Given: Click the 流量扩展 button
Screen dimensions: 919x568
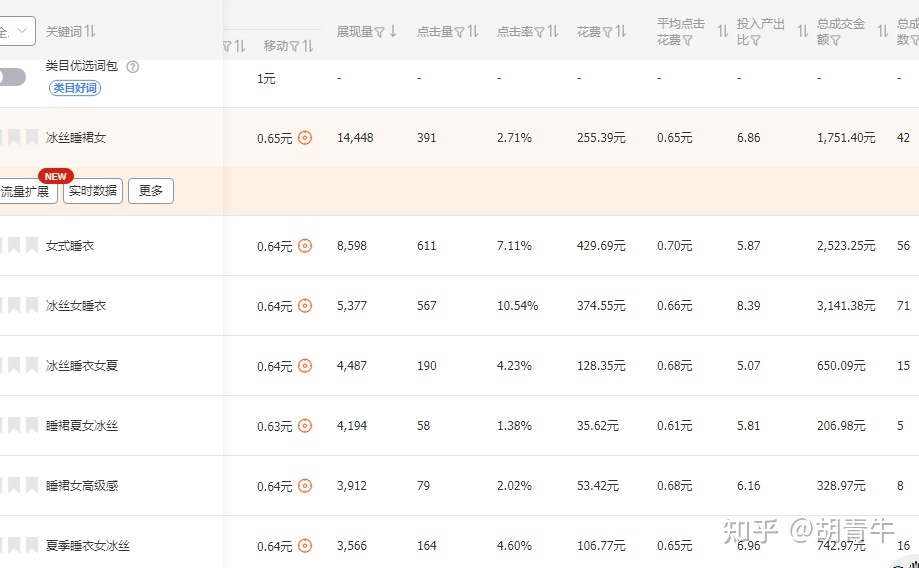Looking at the screenshot, I should pyautogui.click(x=28, y=191).
